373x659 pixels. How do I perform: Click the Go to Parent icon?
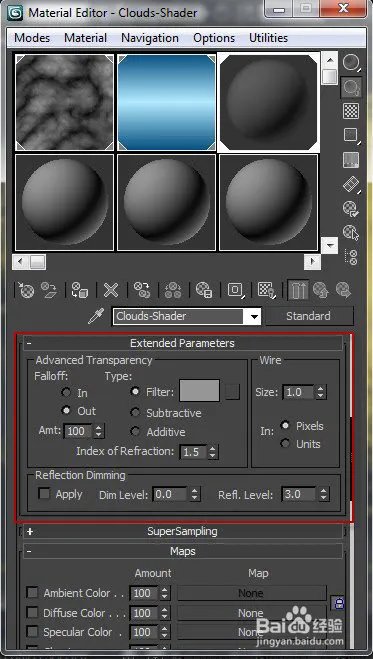pyautogui.click(x=320, y=290)
